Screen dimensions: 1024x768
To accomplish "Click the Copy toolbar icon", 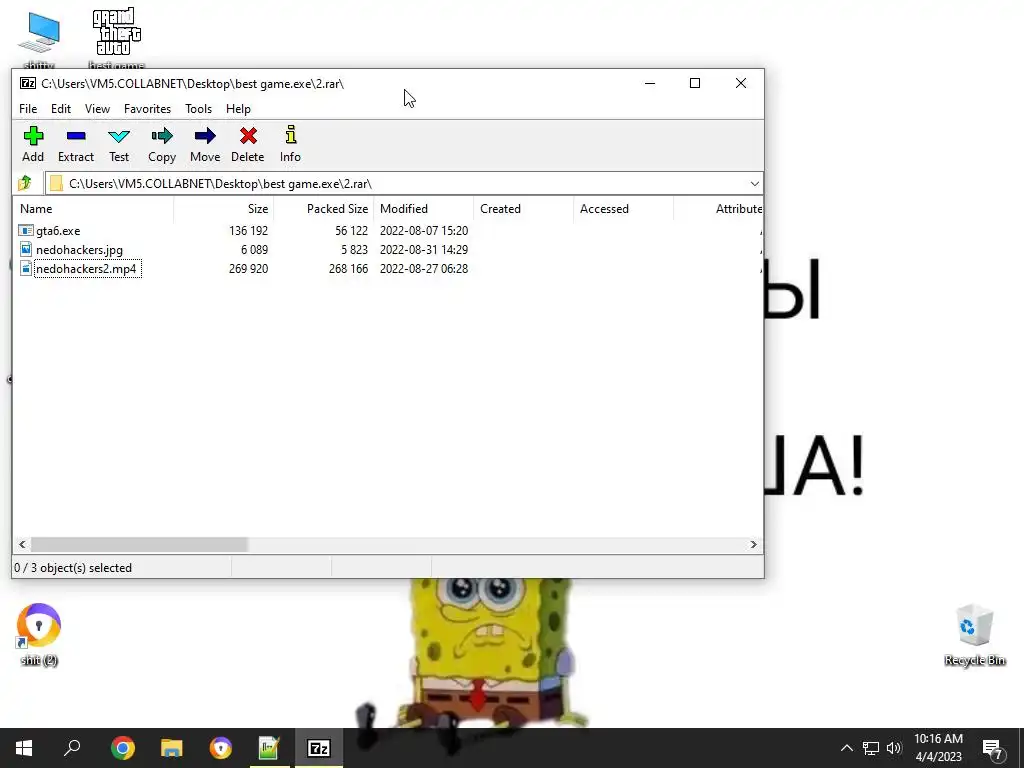I will pos(162,136).
